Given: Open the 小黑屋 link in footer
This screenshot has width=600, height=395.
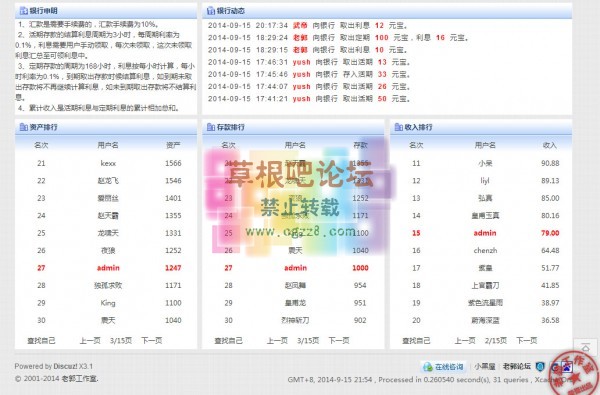Looking at the screenshot, I should 485,366.
